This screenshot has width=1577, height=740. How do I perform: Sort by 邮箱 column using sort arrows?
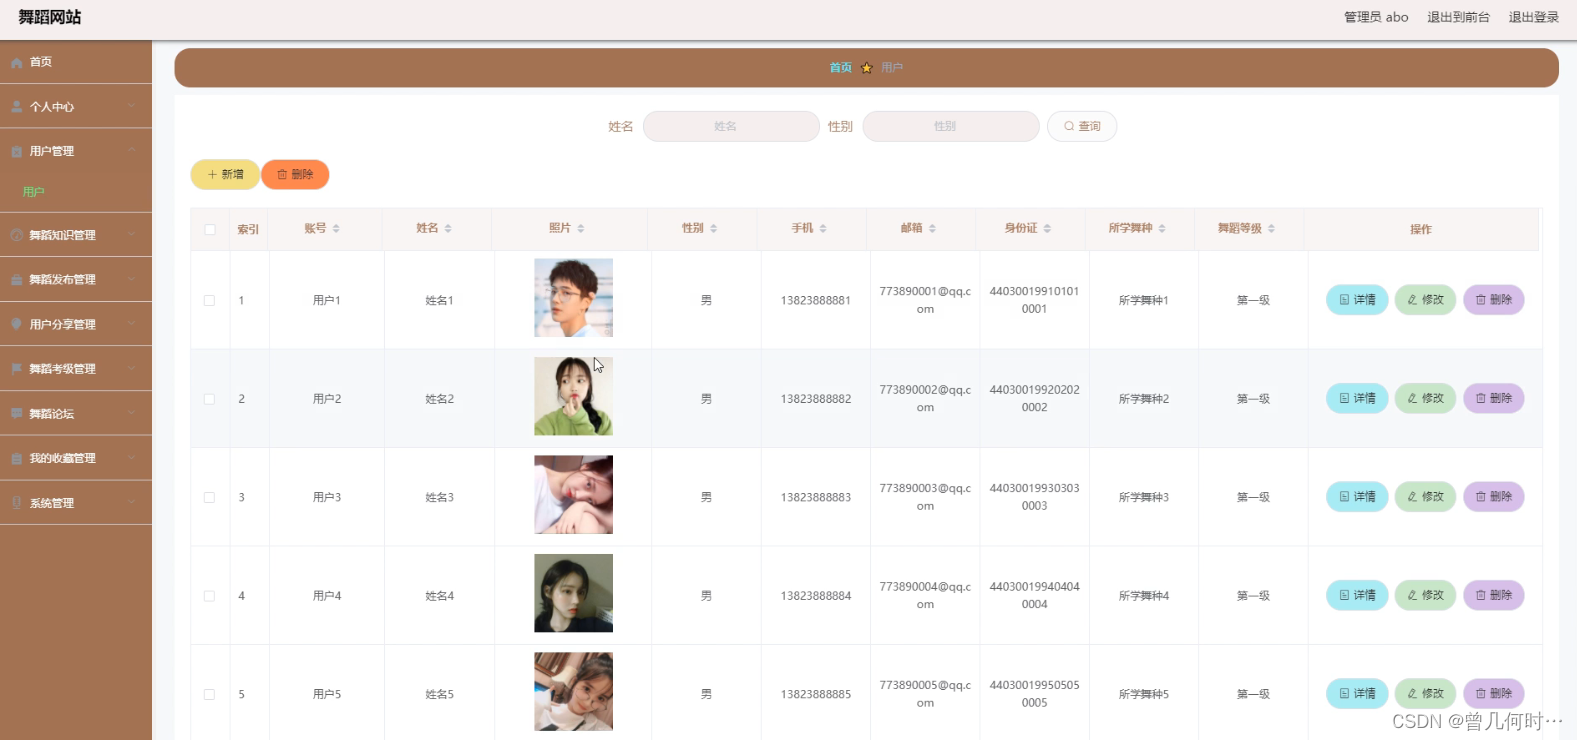pyautogui.click(x=932, y=229)
